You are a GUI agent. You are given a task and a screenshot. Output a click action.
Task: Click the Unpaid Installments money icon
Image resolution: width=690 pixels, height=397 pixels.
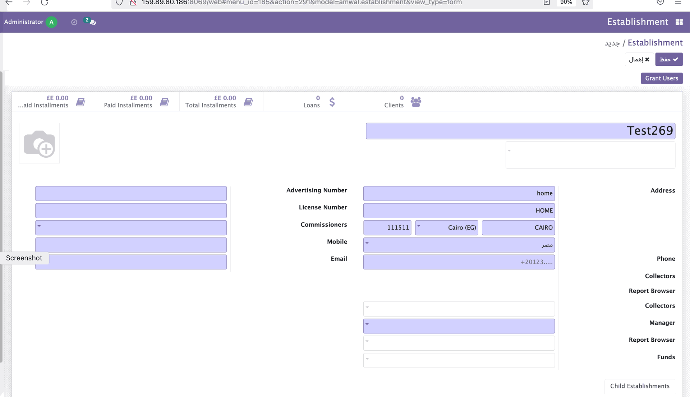tap(80, 102)
